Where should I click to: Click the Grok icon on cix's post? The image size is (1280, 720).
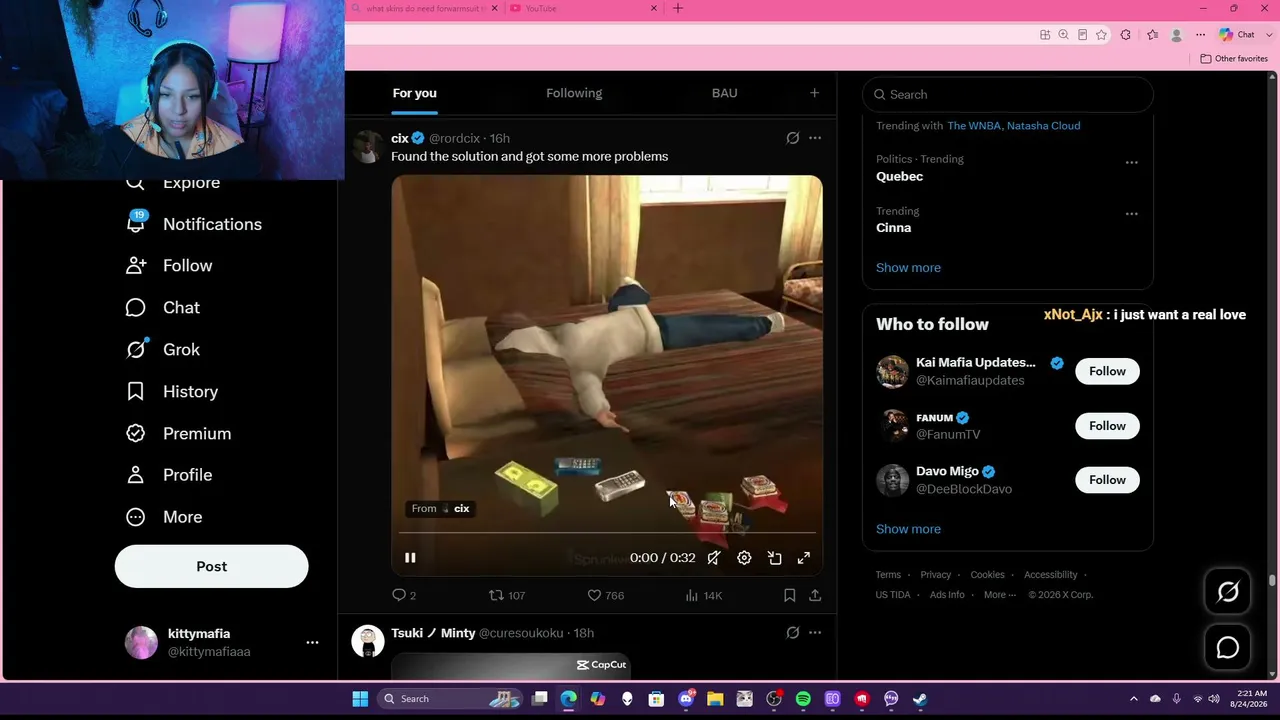click(x=793, y=138)
